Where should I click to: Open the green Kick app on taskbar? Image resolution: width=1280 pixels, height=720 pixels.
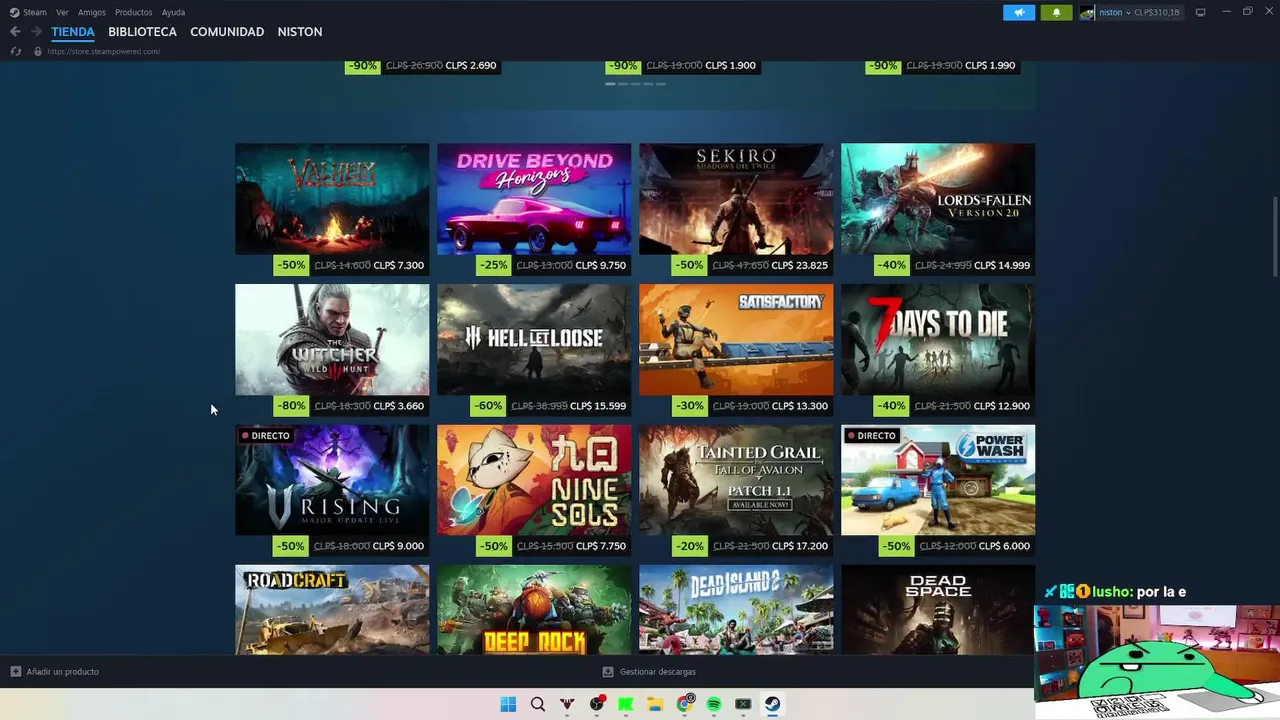626,704
